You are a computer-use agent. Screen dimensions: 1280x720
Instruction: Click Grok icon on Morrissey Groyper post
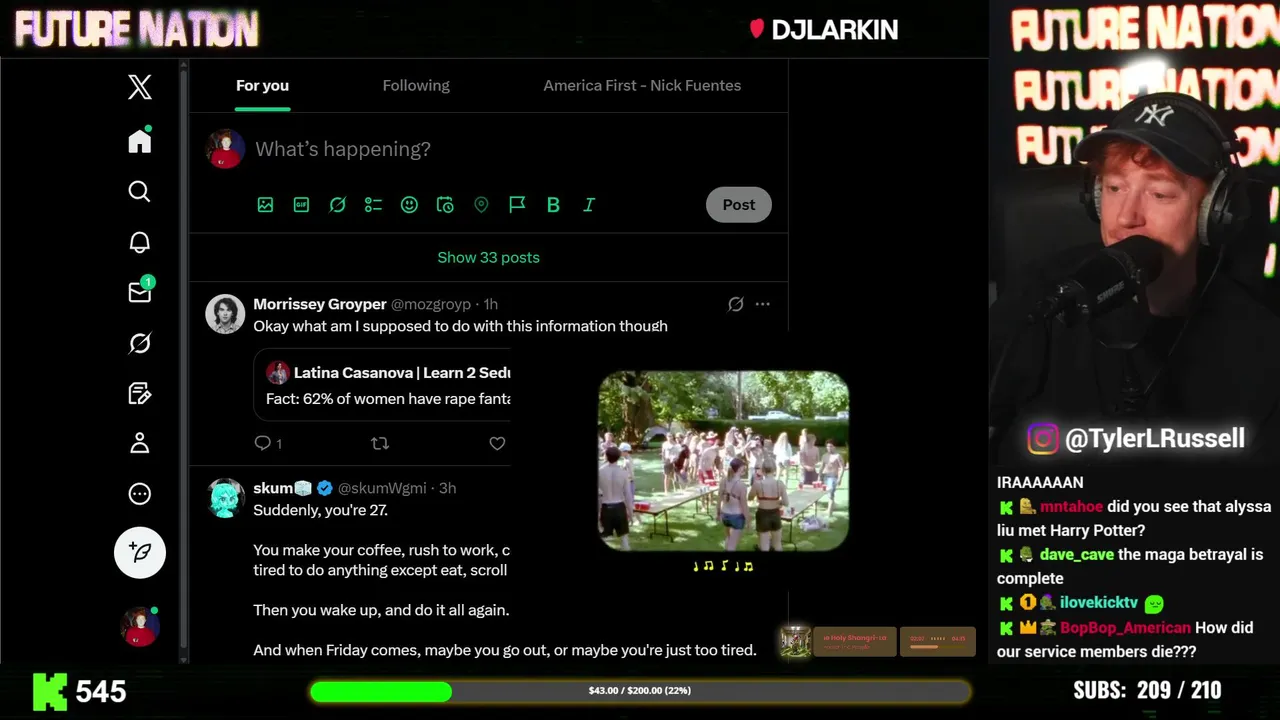tap(735, 304)
